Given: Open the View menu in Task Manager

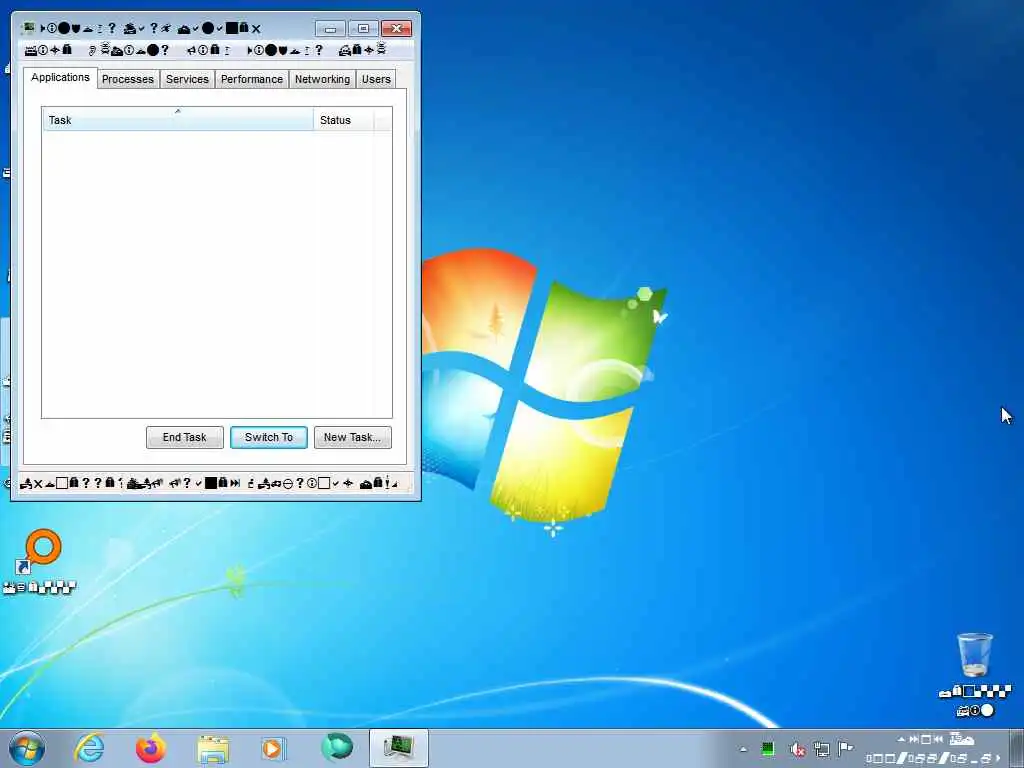Looking at the screenshot, I should tap(208, 50).
